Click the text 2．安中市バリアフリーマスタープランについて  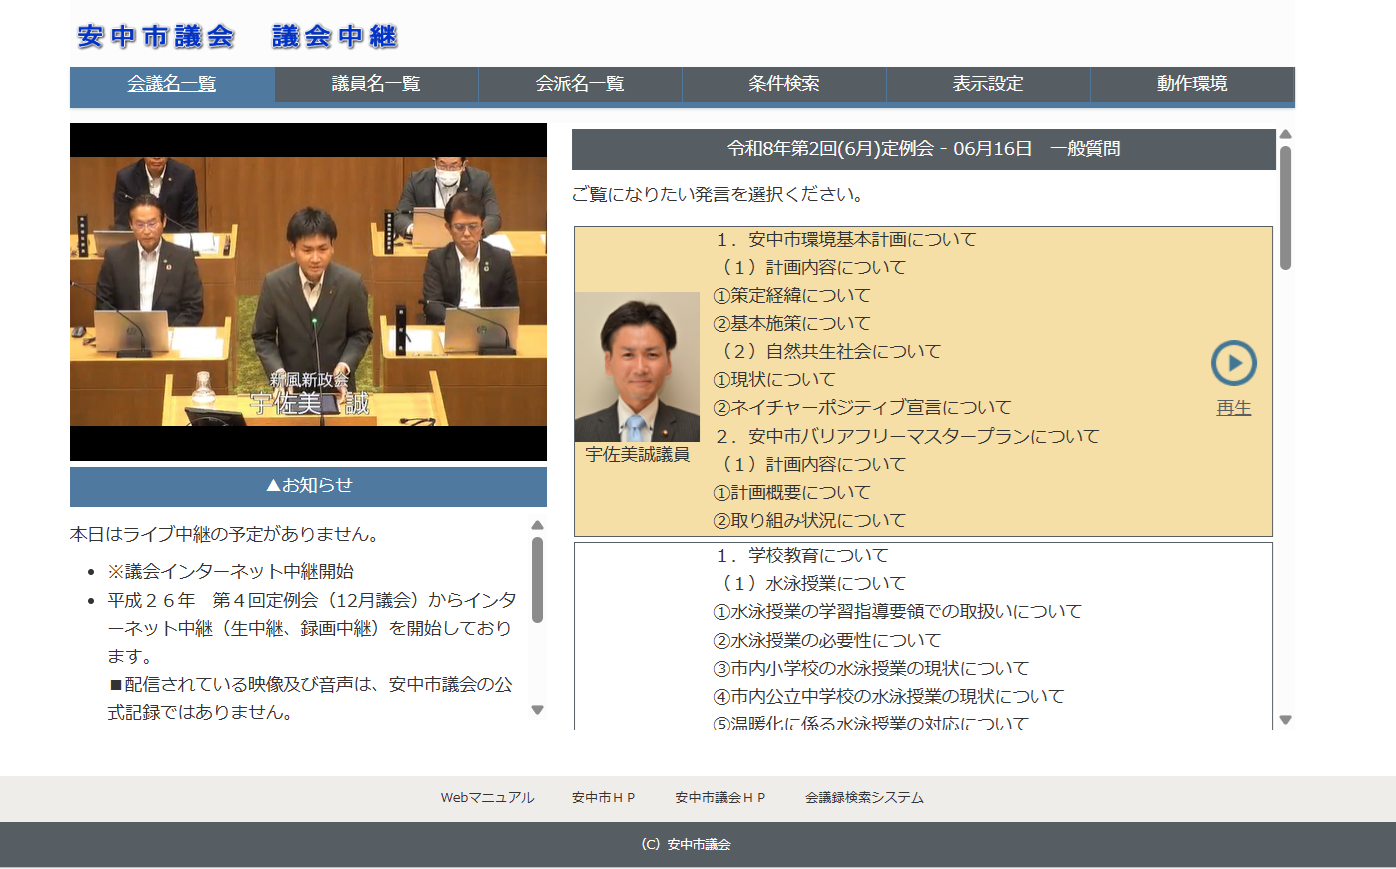[908, 437]
